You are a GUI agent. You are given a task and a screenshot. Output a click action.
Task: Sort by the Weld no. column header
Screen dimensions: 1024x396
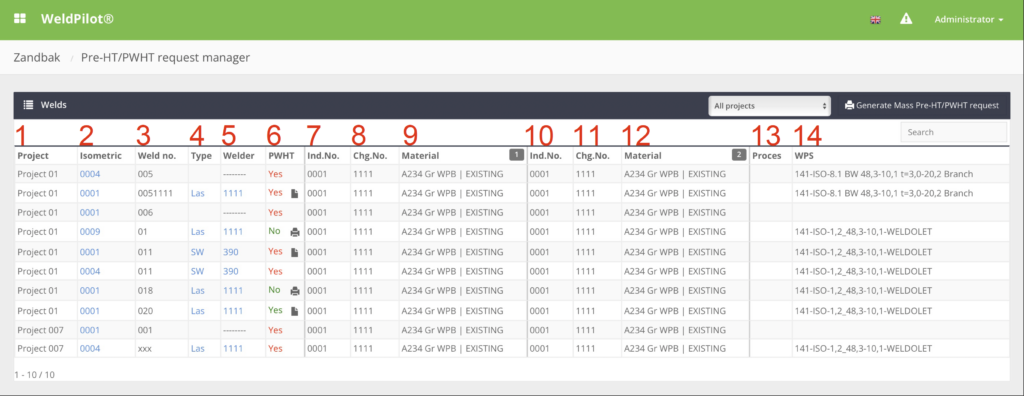(x=157, y=156)
